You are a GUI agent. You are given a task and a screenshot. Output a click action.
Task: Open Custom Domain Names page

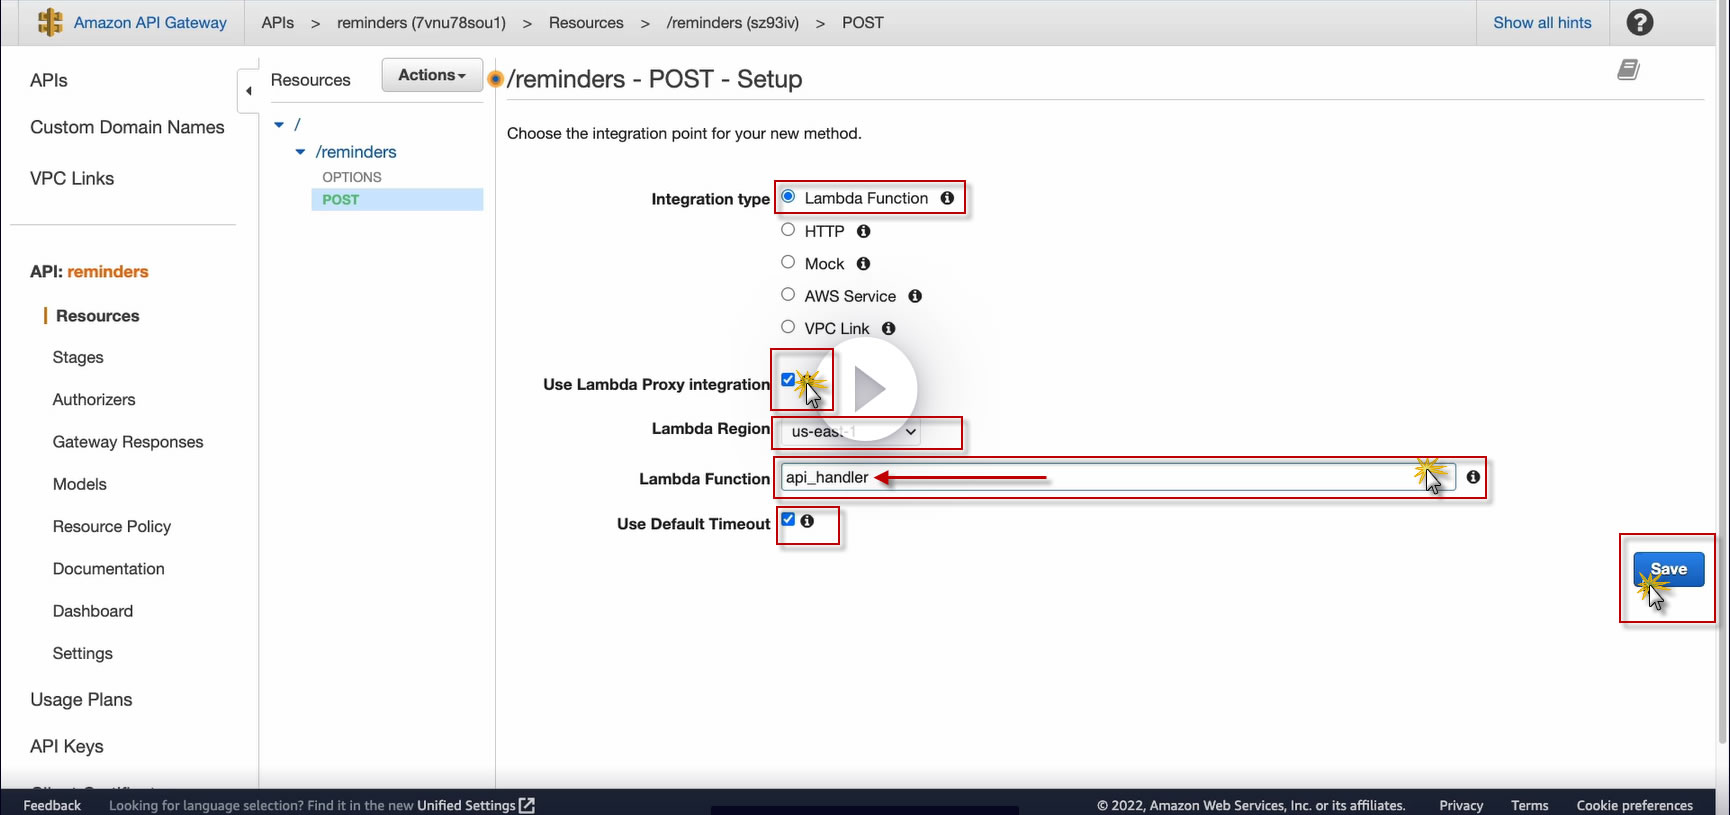[x=127, y=127]
